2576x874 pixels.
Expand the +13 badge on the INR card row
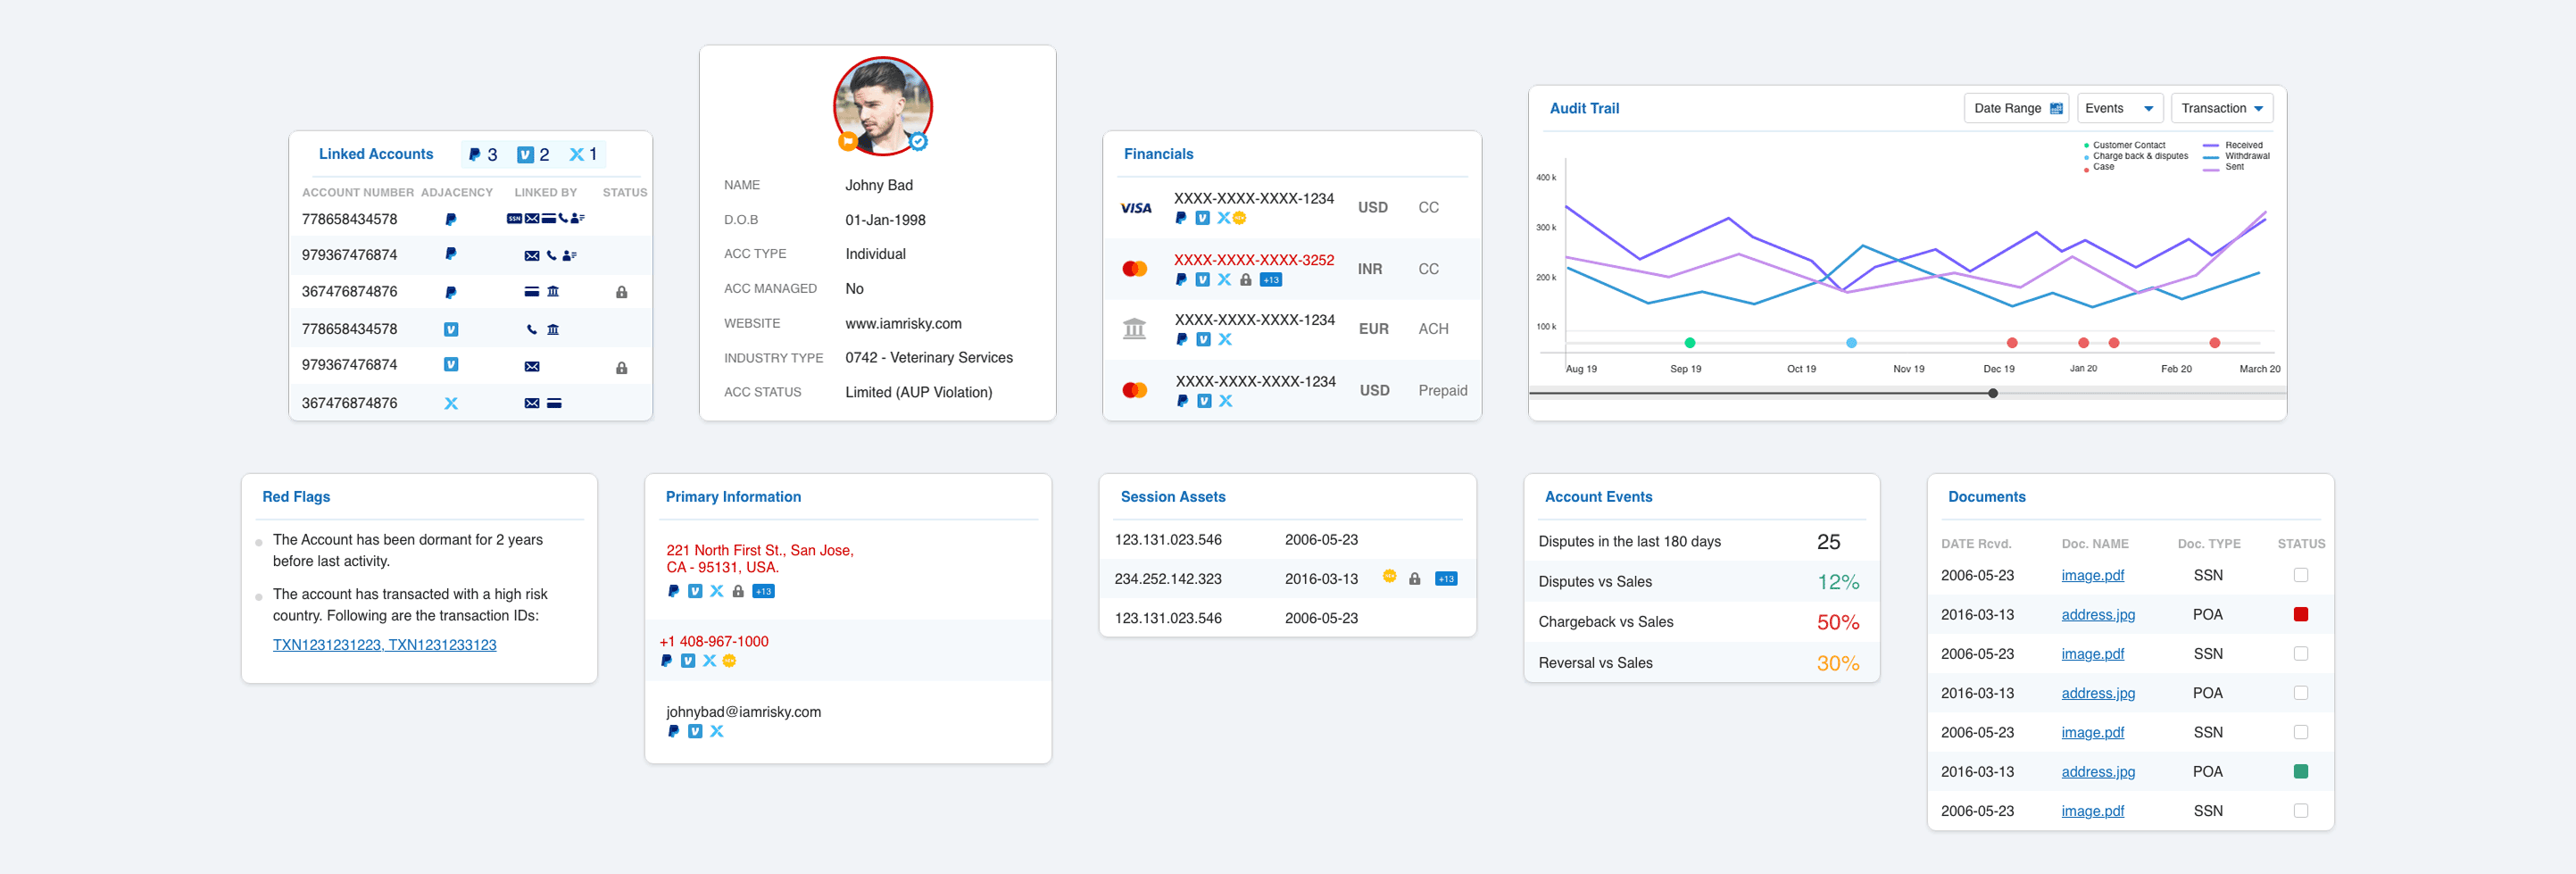pyautogui.click(x=1270, y=280)
